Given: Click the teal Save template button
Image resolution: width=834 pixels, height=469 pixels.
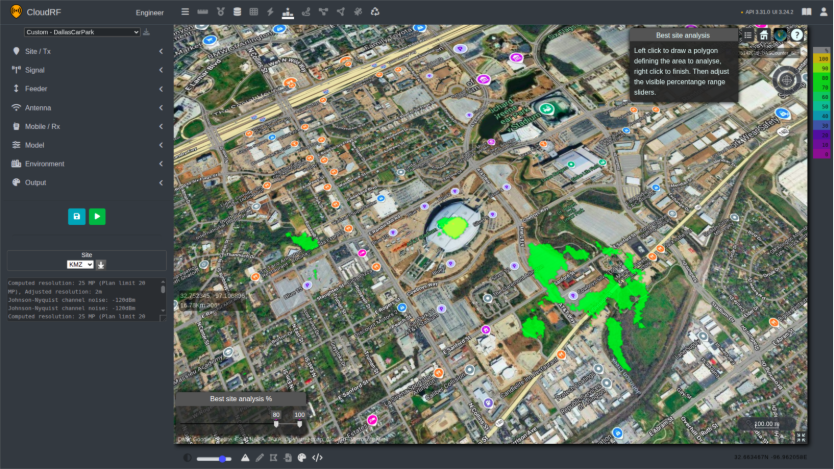Looking at the screenshot, I should point(77,216).
